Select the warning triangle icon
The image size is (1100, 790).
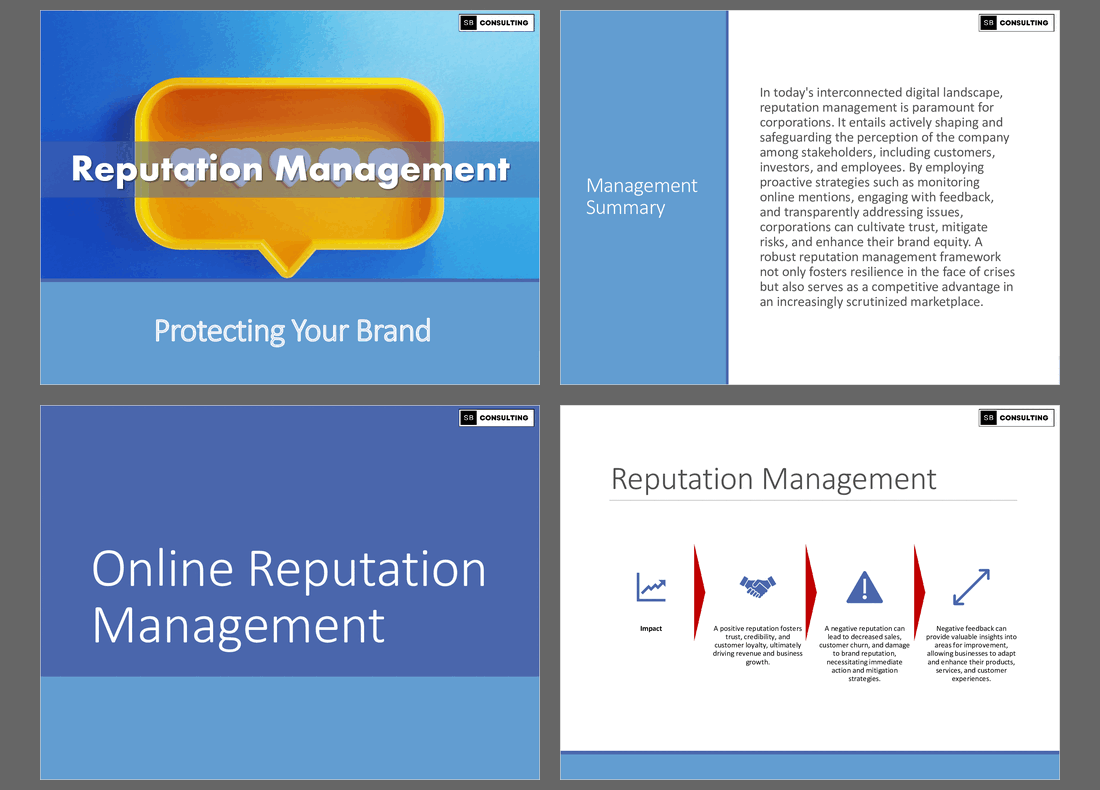pos(864,589)
